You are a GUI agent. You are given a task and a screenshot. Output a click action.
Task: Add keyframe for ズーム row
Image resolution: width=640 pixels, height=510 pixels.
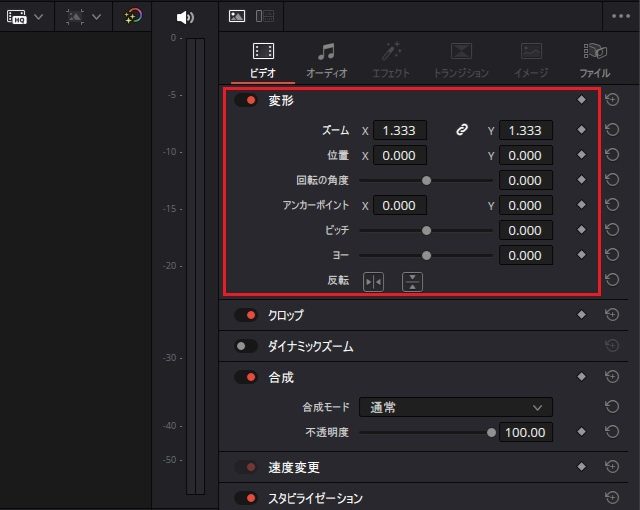[582, 130]
